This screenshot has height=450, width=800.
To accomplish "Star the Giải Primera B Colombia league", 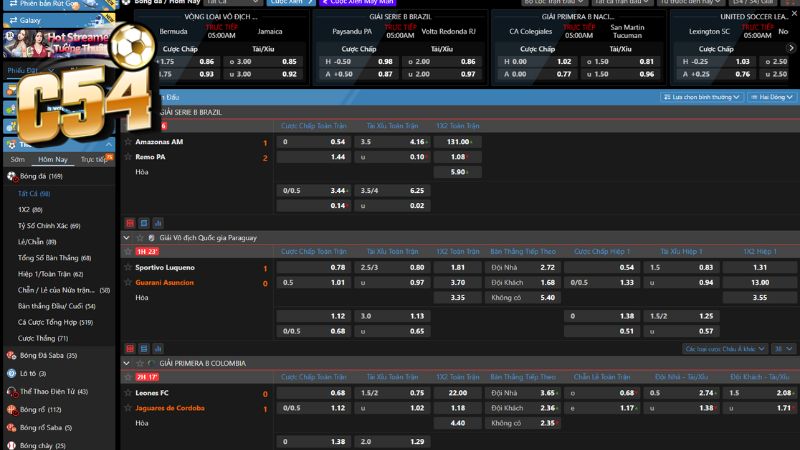I will [138, 363].
